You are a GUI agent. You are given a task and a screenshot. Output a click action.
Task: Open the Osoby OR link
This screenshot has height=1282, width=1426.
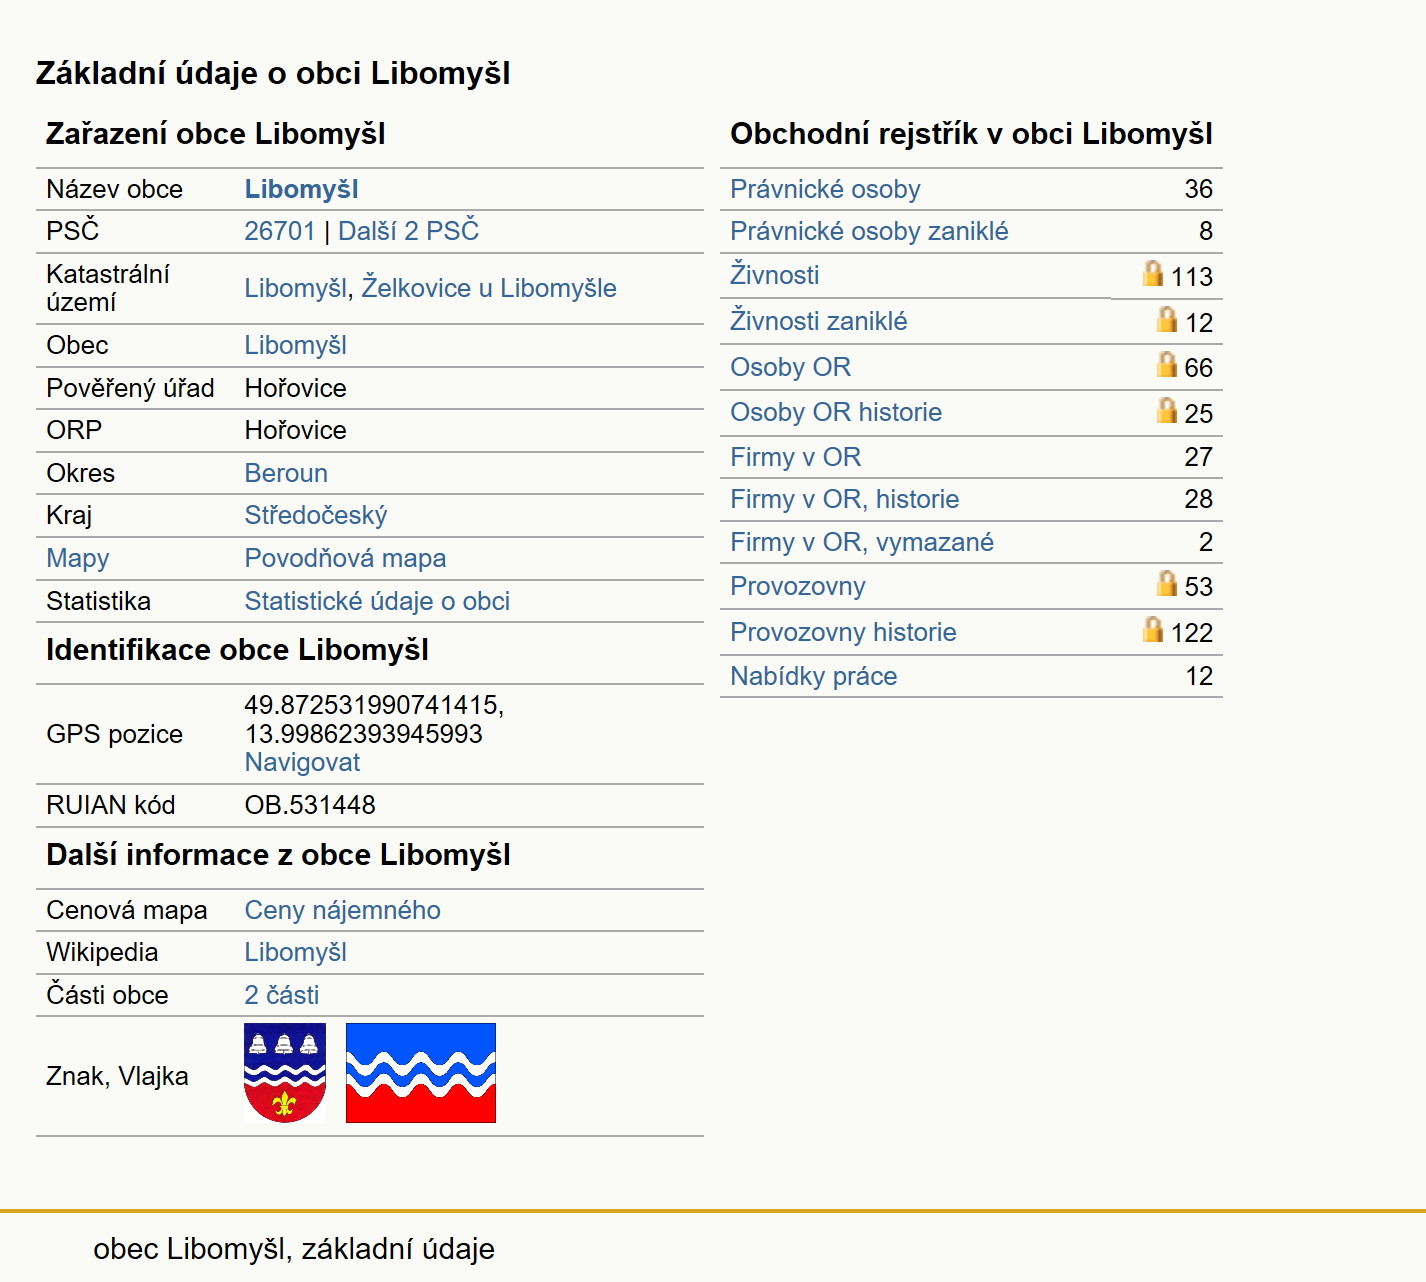point(790,367)
